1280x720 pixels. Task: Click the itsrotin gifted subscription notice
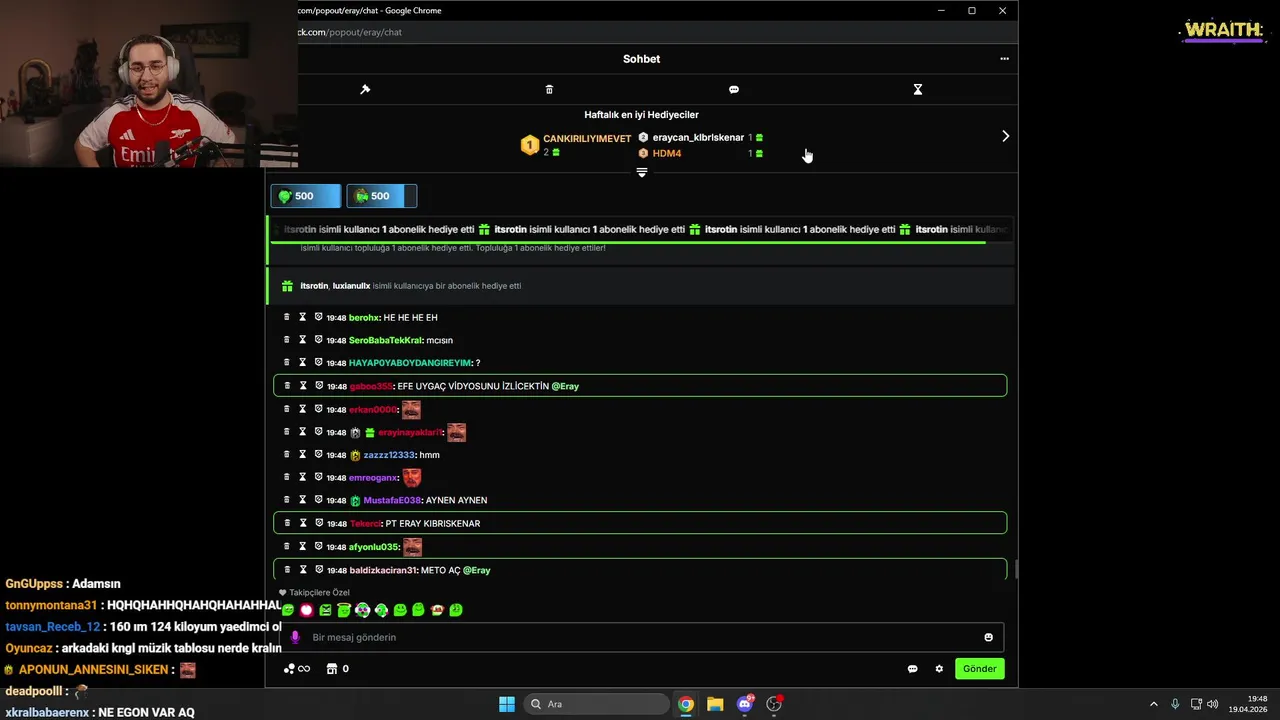[641, 286]
